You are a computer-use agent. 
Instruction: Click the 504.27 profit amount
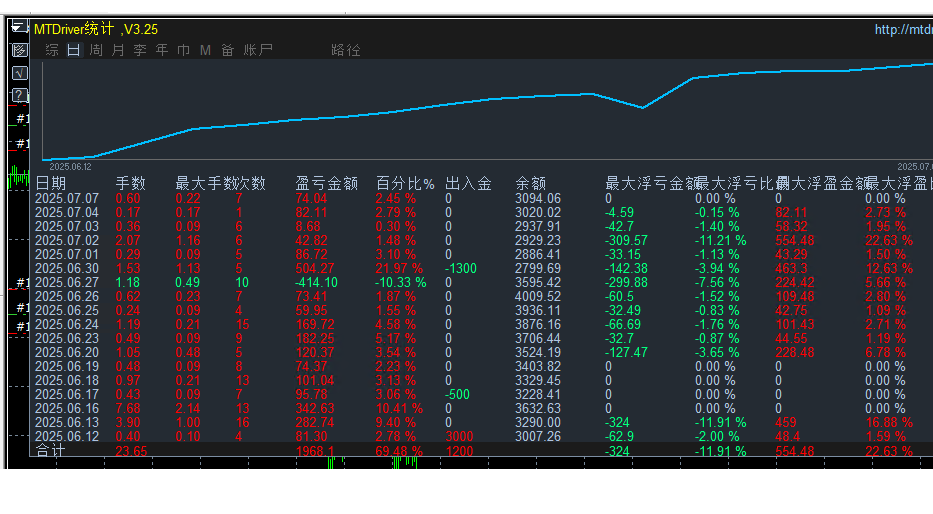pos(315,268)
